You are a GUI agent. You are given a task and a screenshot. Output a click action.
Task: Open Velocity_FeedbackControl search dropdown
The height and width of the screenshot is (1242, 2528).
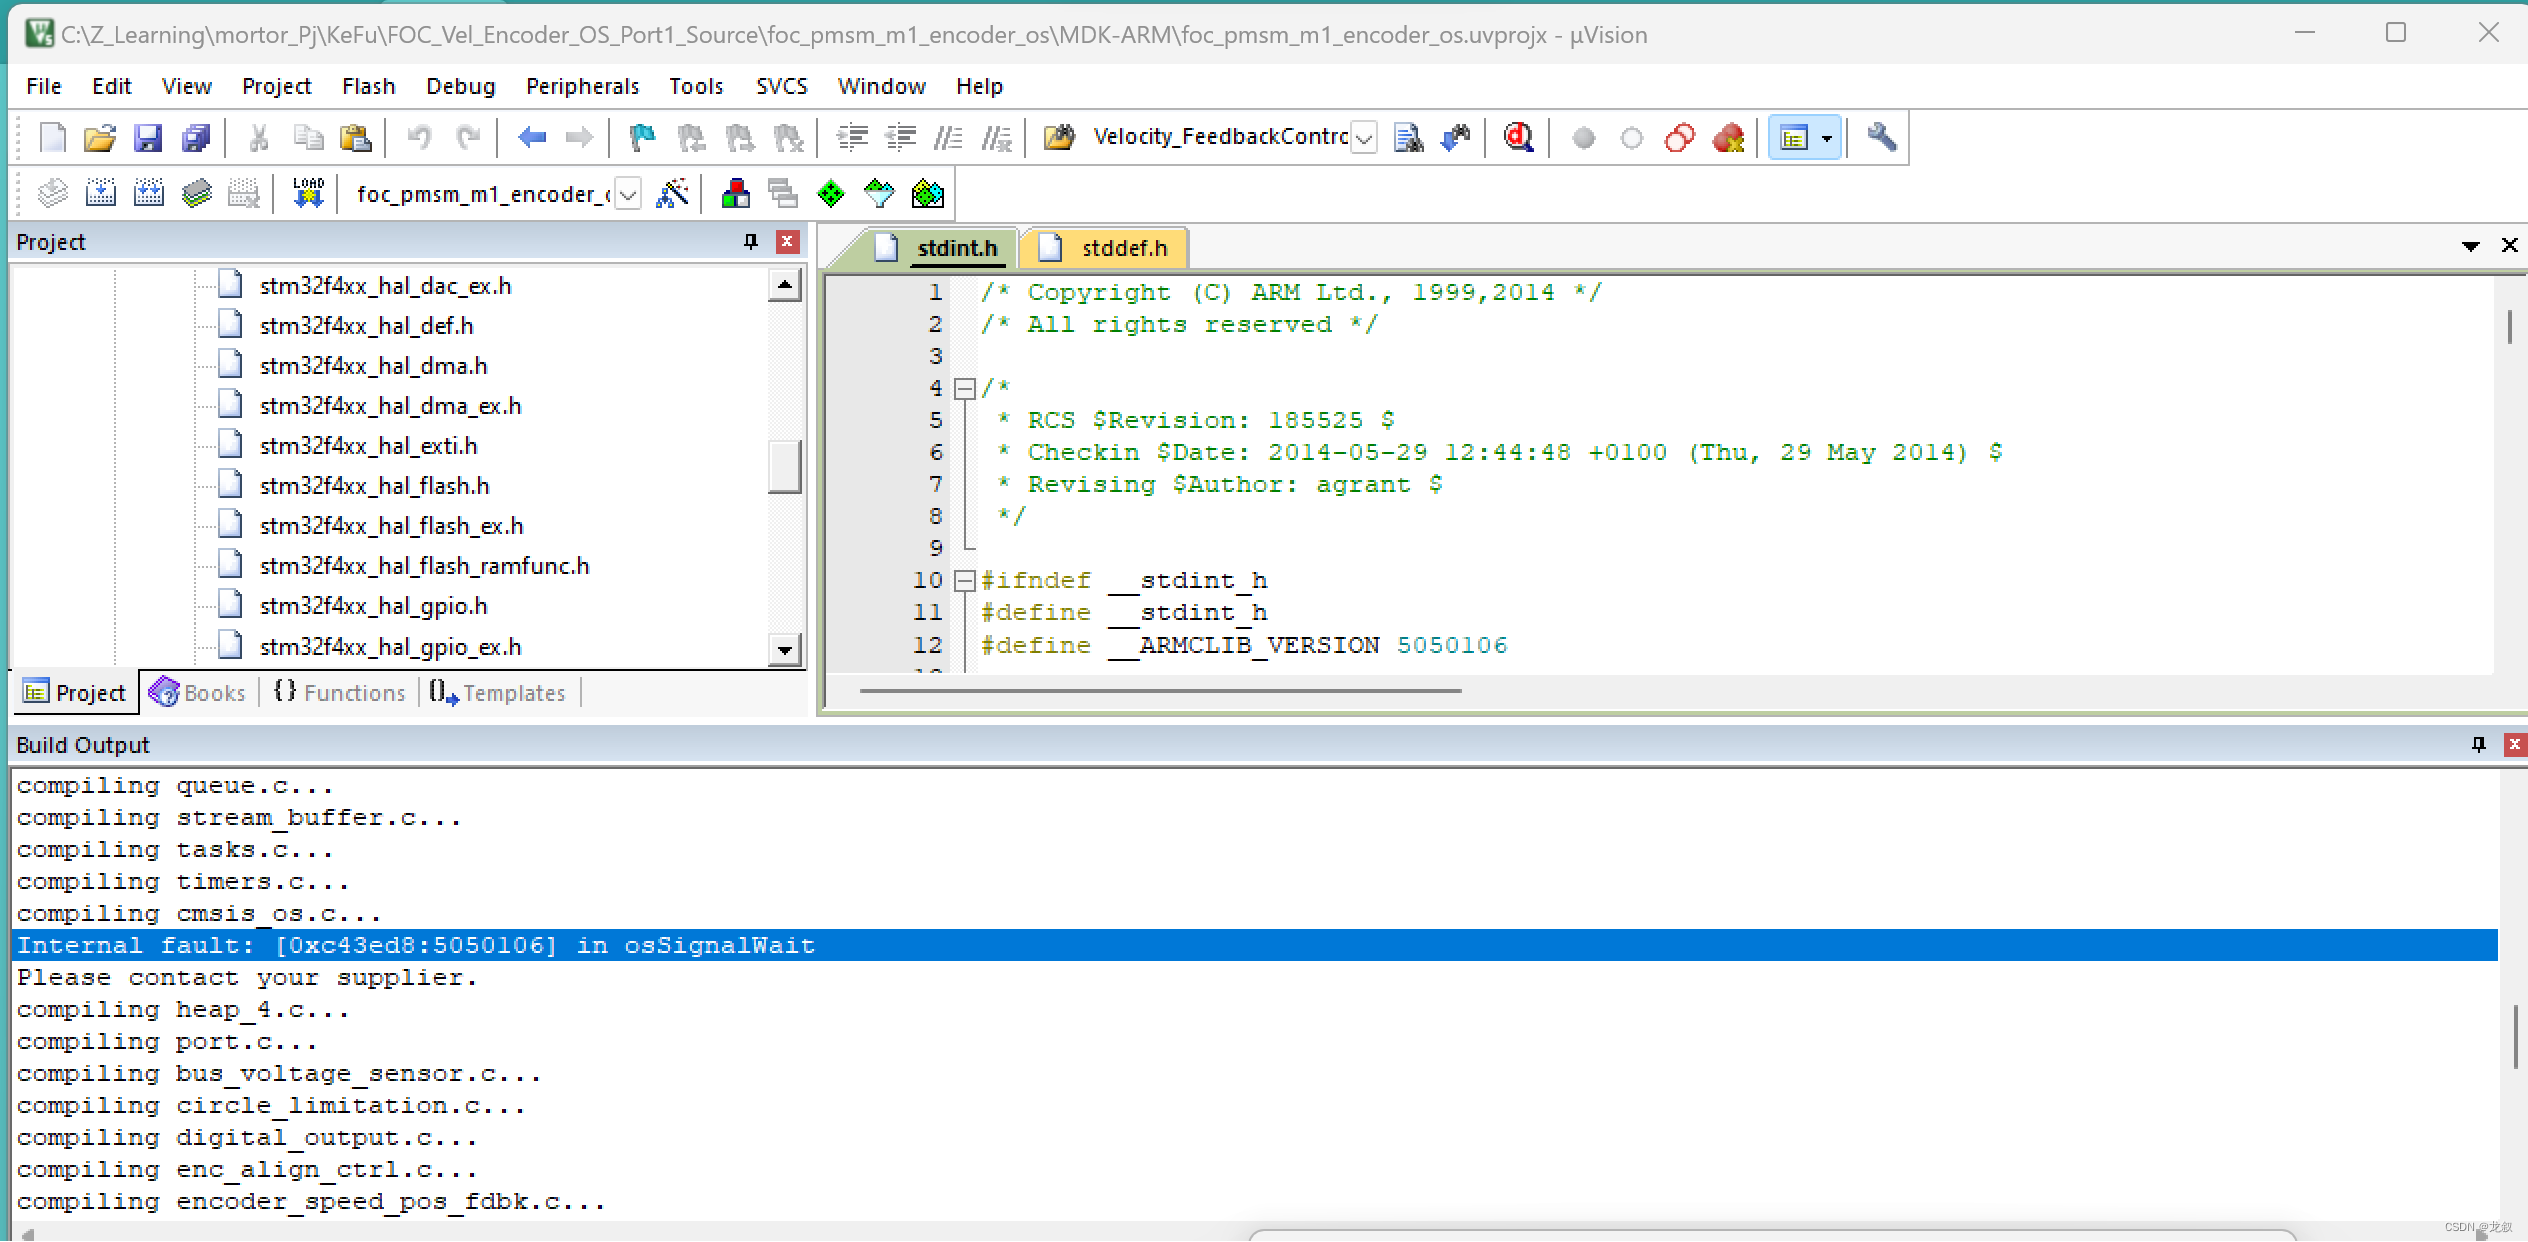1363,138
